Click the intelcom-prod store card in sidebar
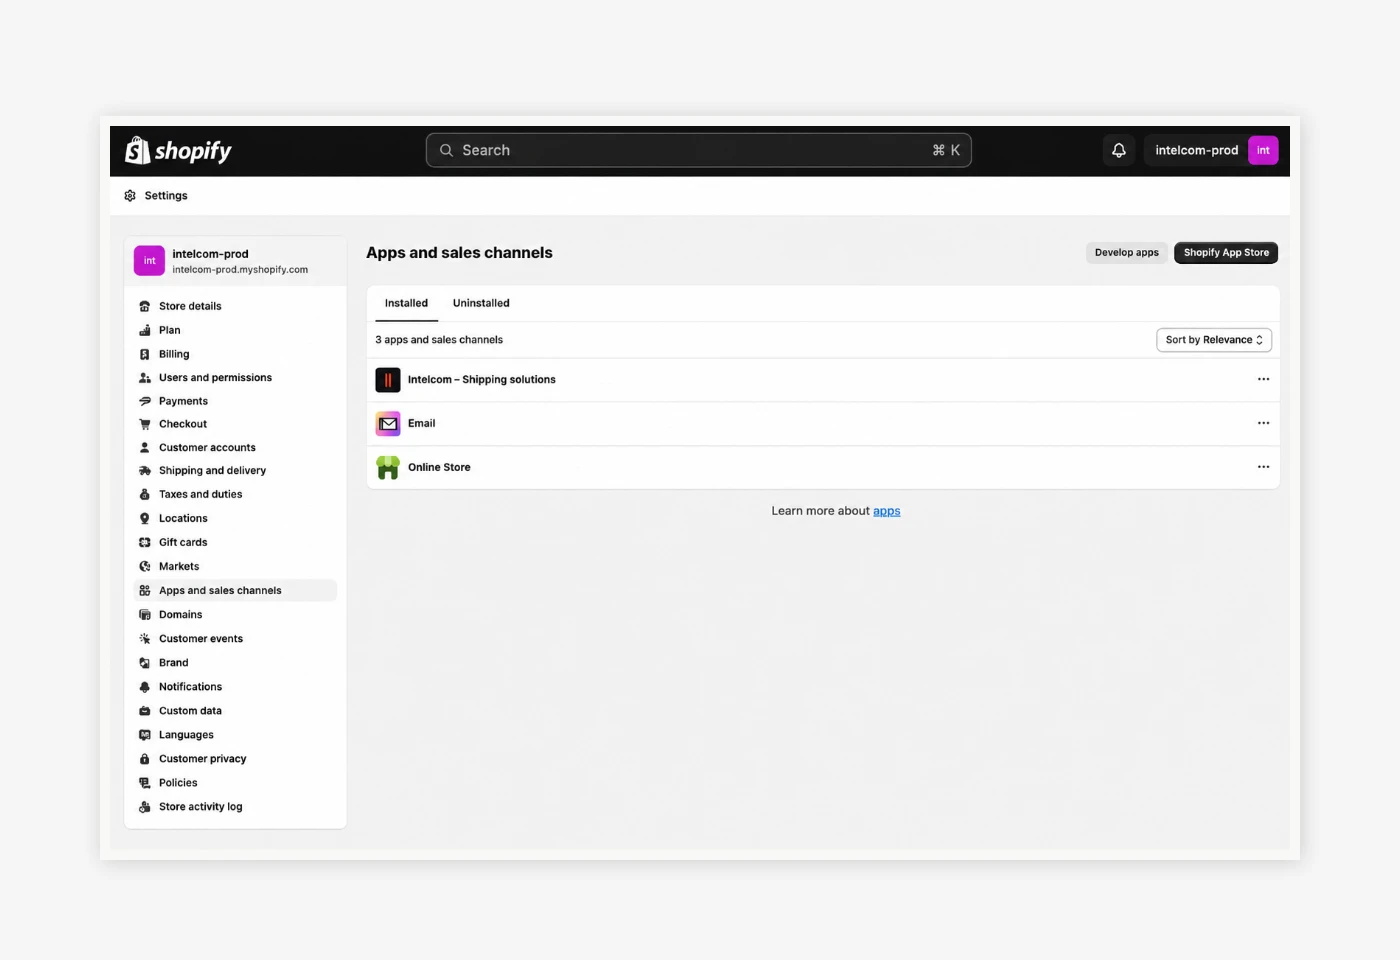This screenshot has width=1400, height=960. coord(235,261)
